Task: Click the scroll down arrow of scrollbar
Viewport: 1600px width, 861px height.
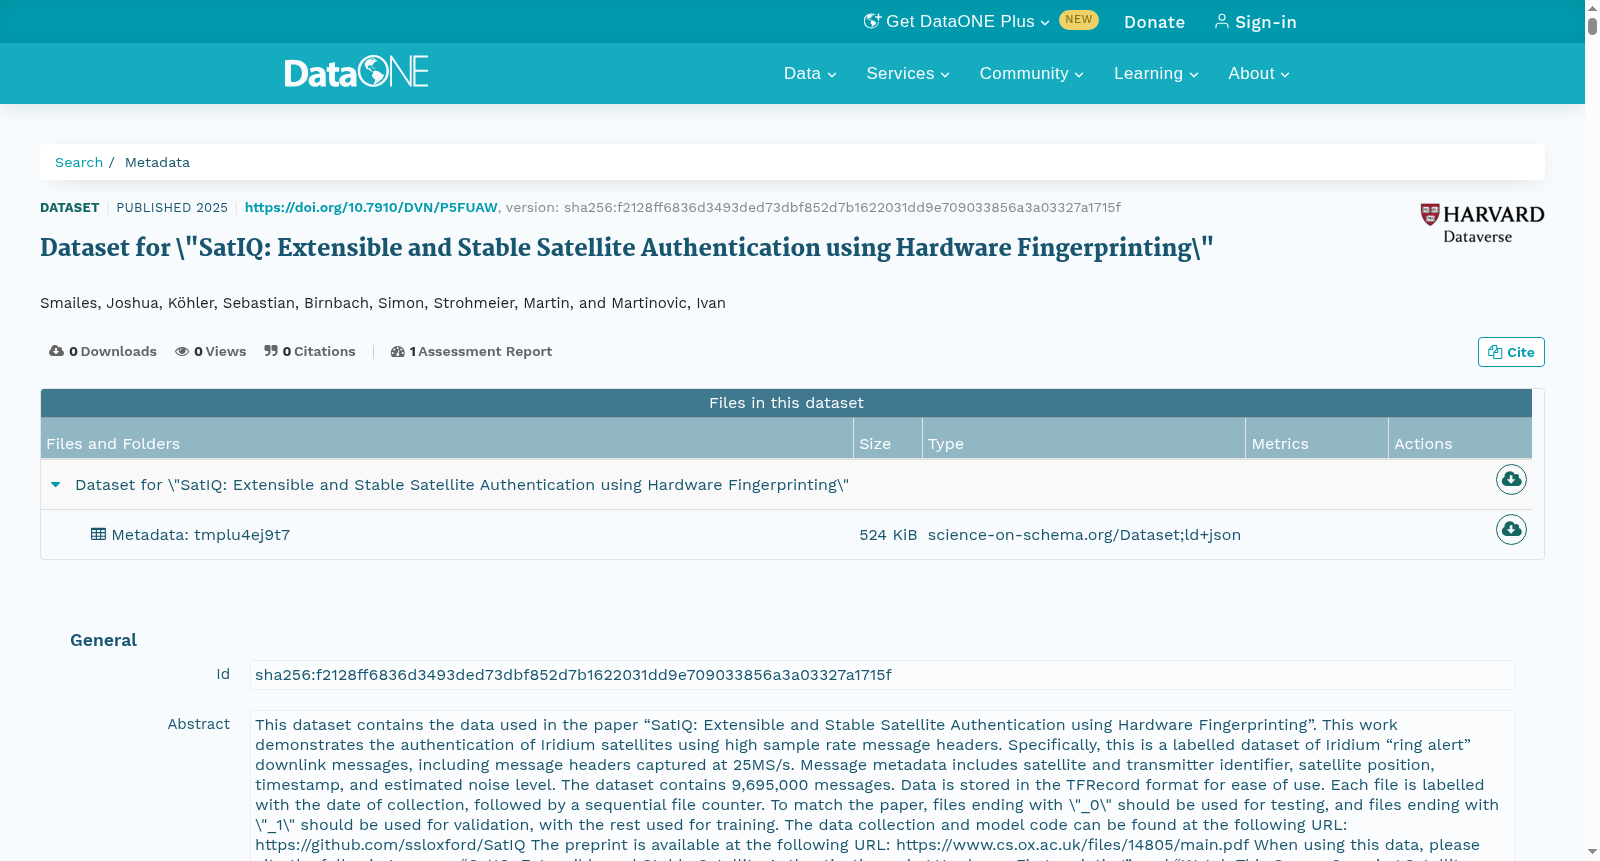Action: (x=1592, y=852)
